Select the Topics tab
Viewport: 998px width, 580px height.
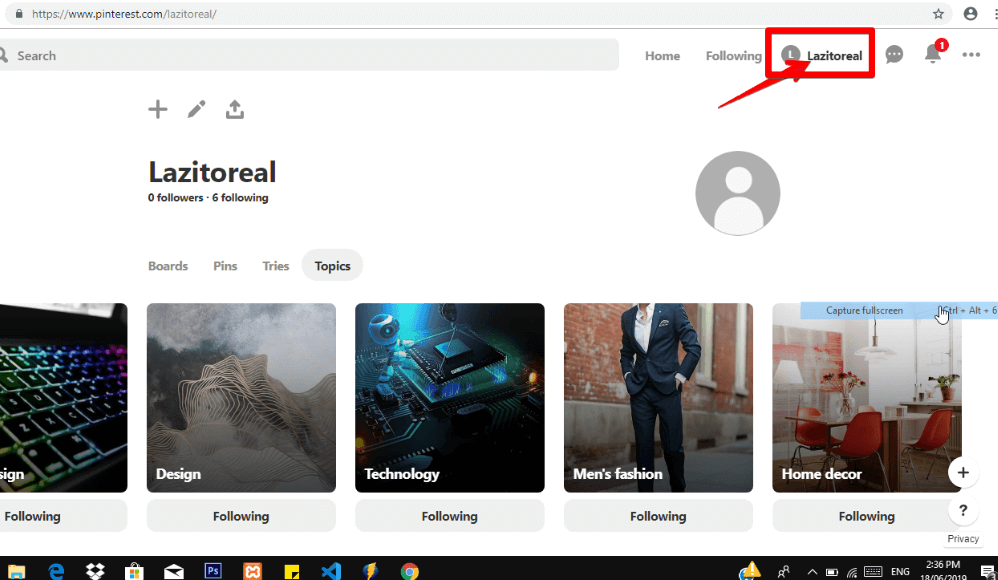pyautogui.click(x=332, y=266)
